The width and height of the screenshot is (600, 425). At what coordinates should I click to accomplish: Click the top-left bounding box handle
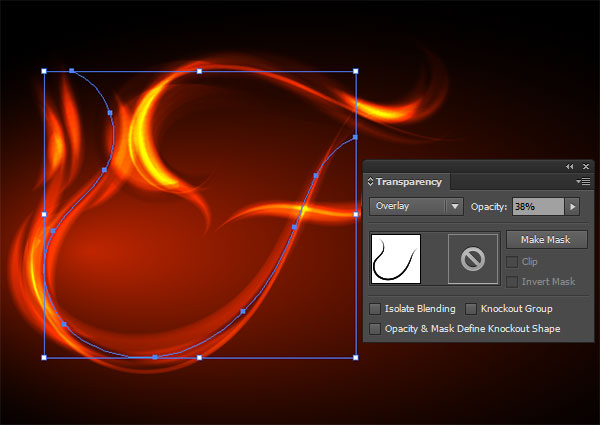coord(44,71)
